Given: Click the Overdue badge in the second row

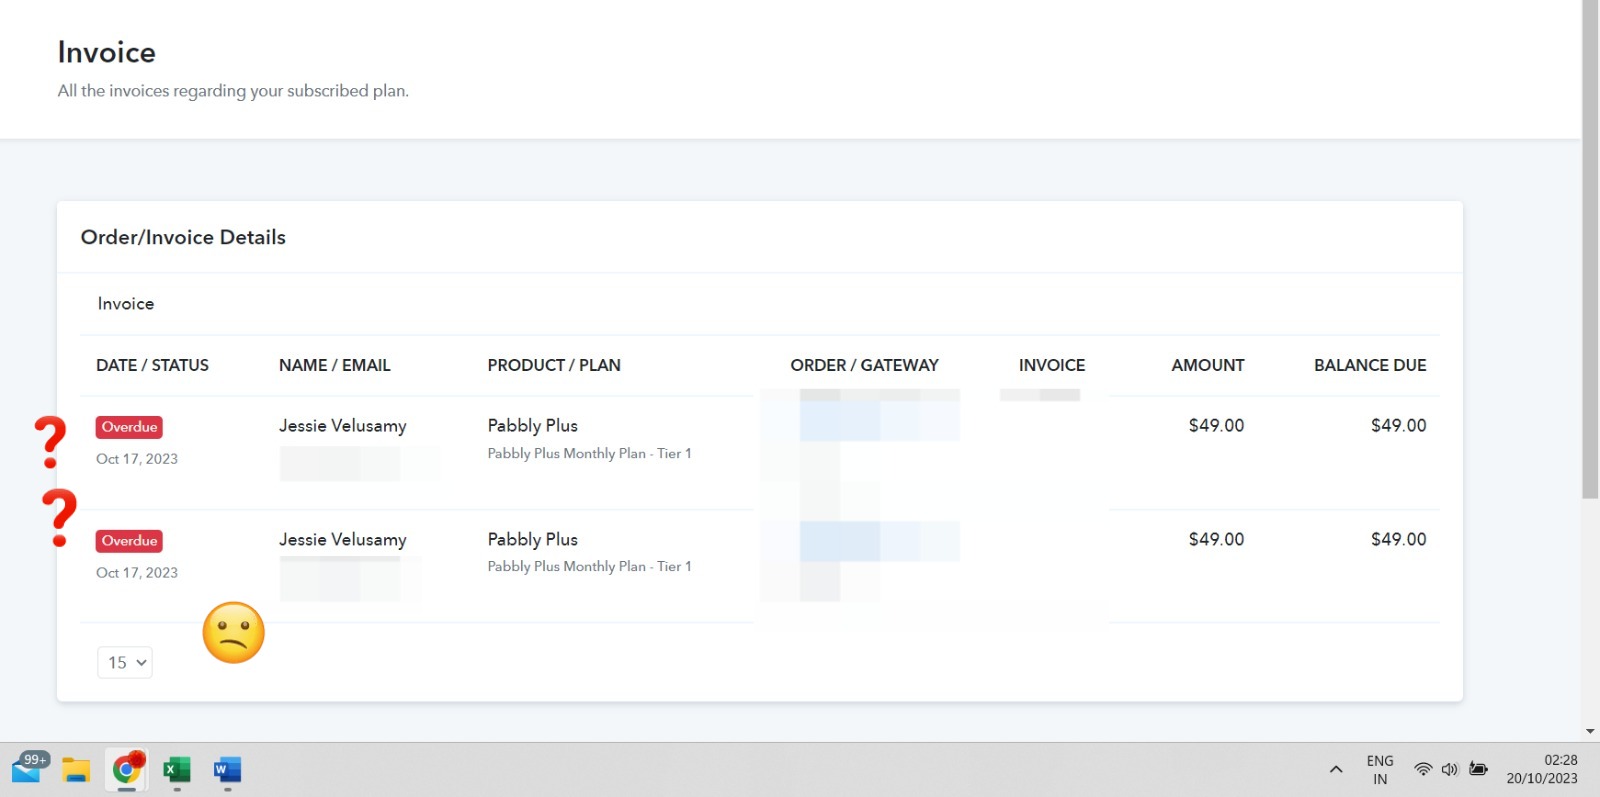Looking at the screenshot, I should click(129, 541).
